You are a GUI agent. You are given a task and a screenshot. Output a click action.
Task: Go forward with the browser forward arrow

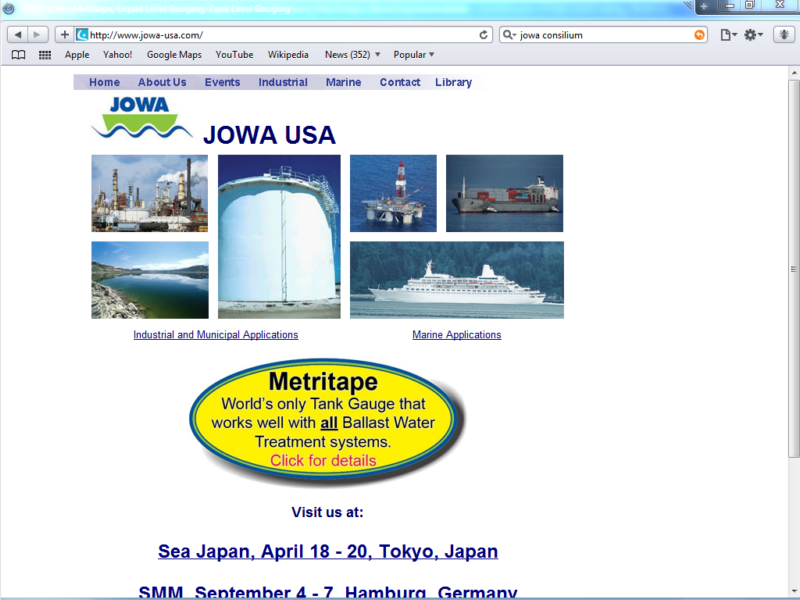38,35
